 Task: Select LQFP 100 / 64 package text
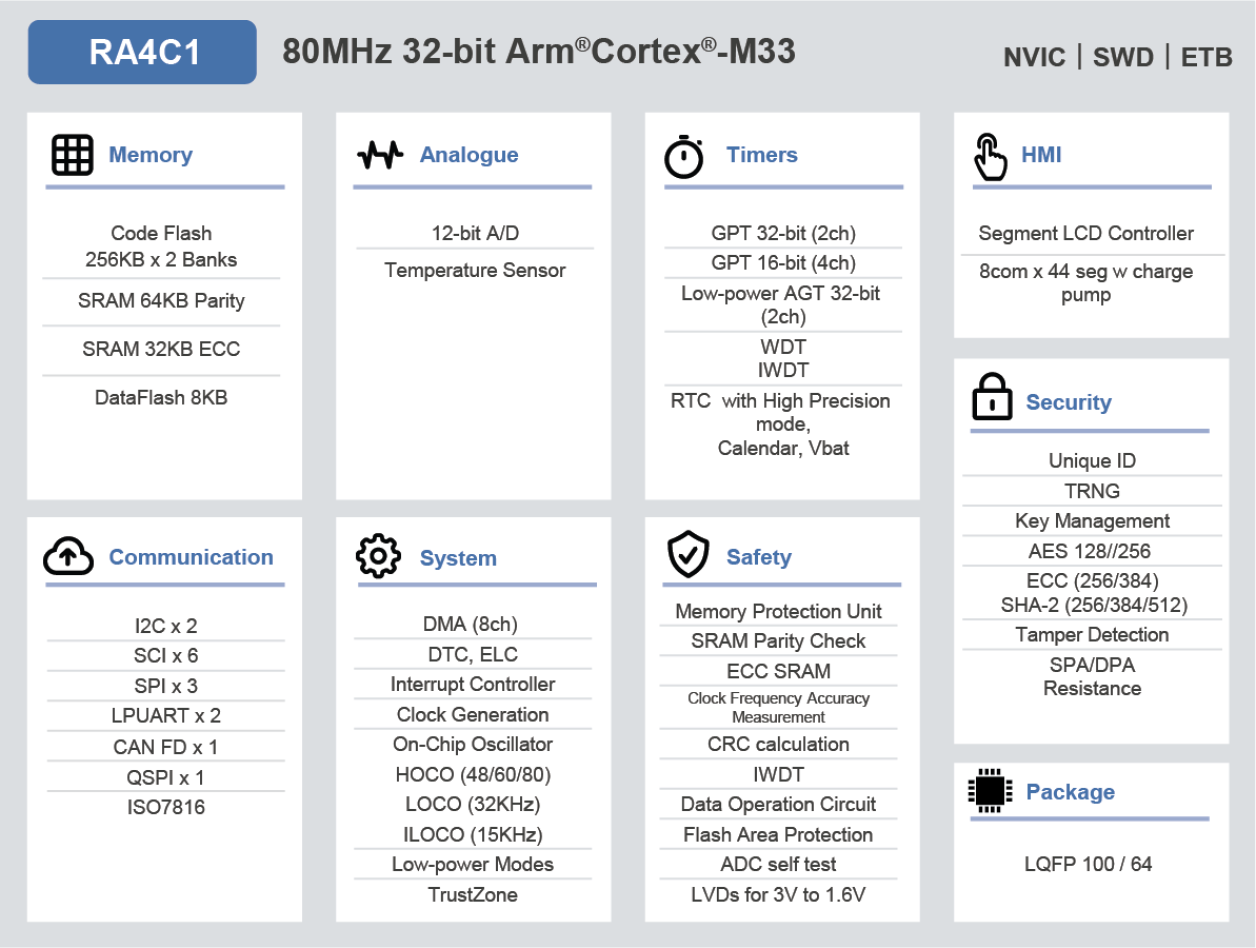[1088, 863]
